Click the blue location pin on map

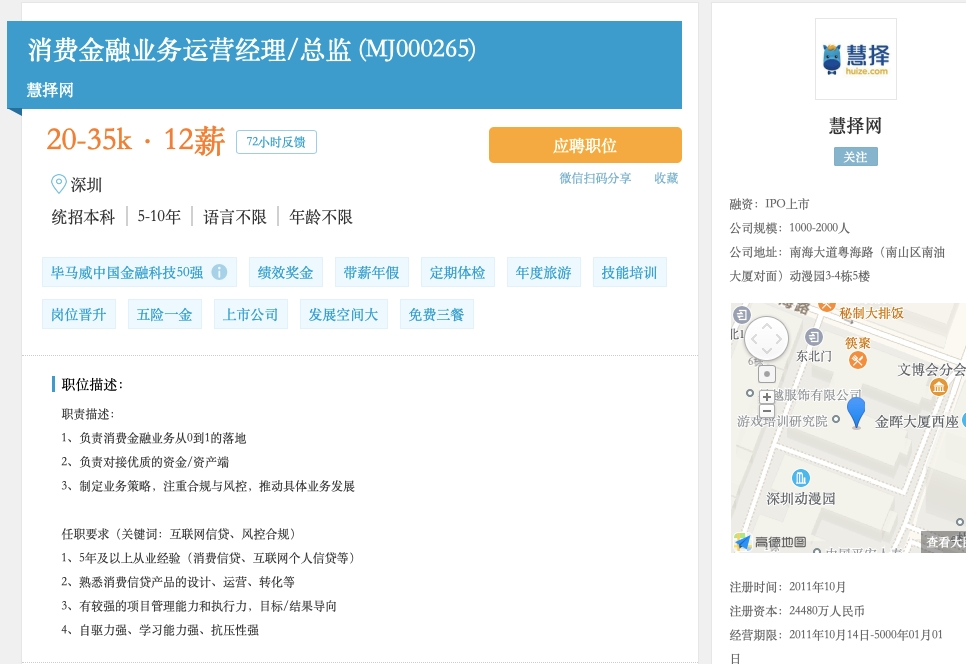(x=856, y=411)
